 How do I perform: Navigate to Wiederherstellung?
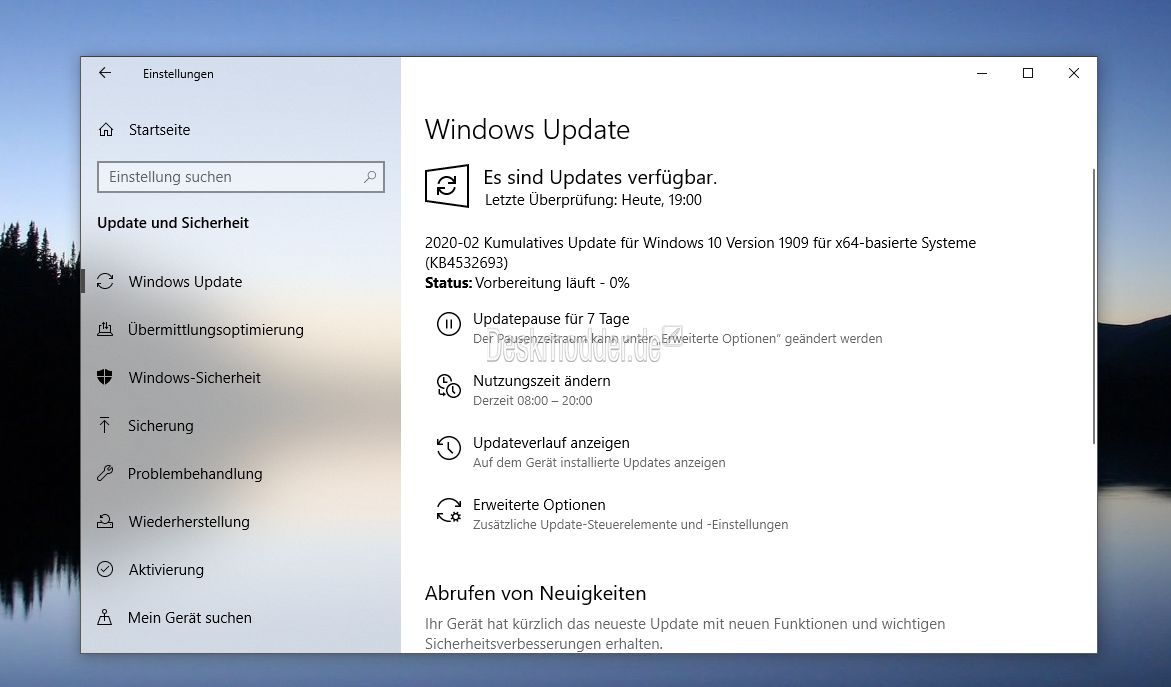[x=189, y=522]
